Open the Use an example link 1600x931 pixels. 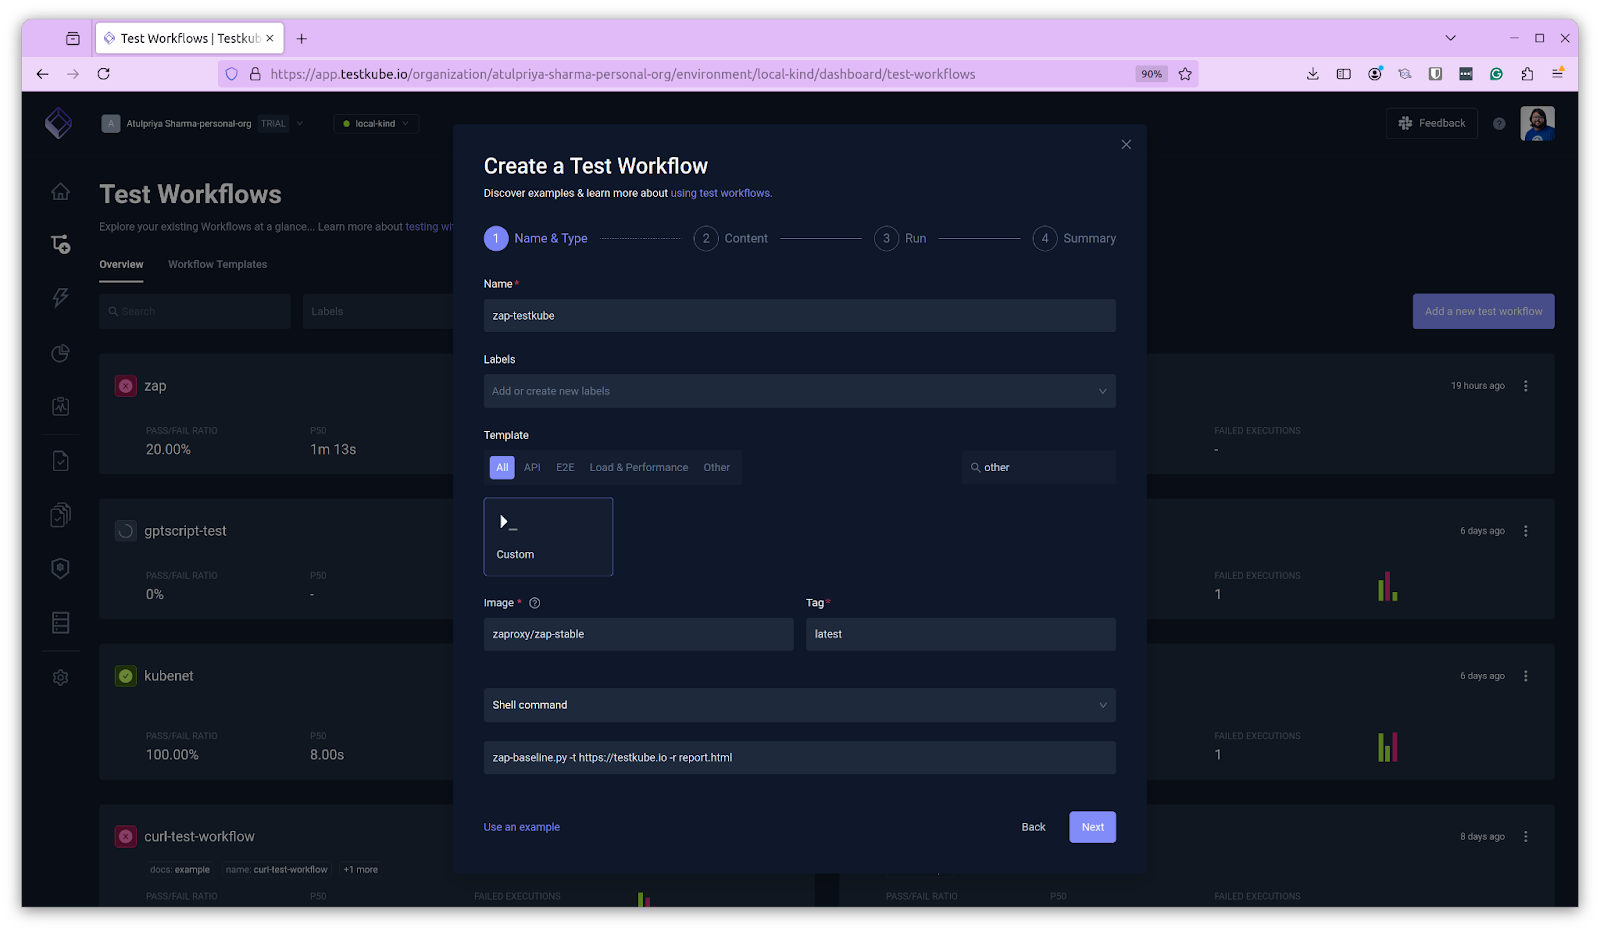(522, 827)
